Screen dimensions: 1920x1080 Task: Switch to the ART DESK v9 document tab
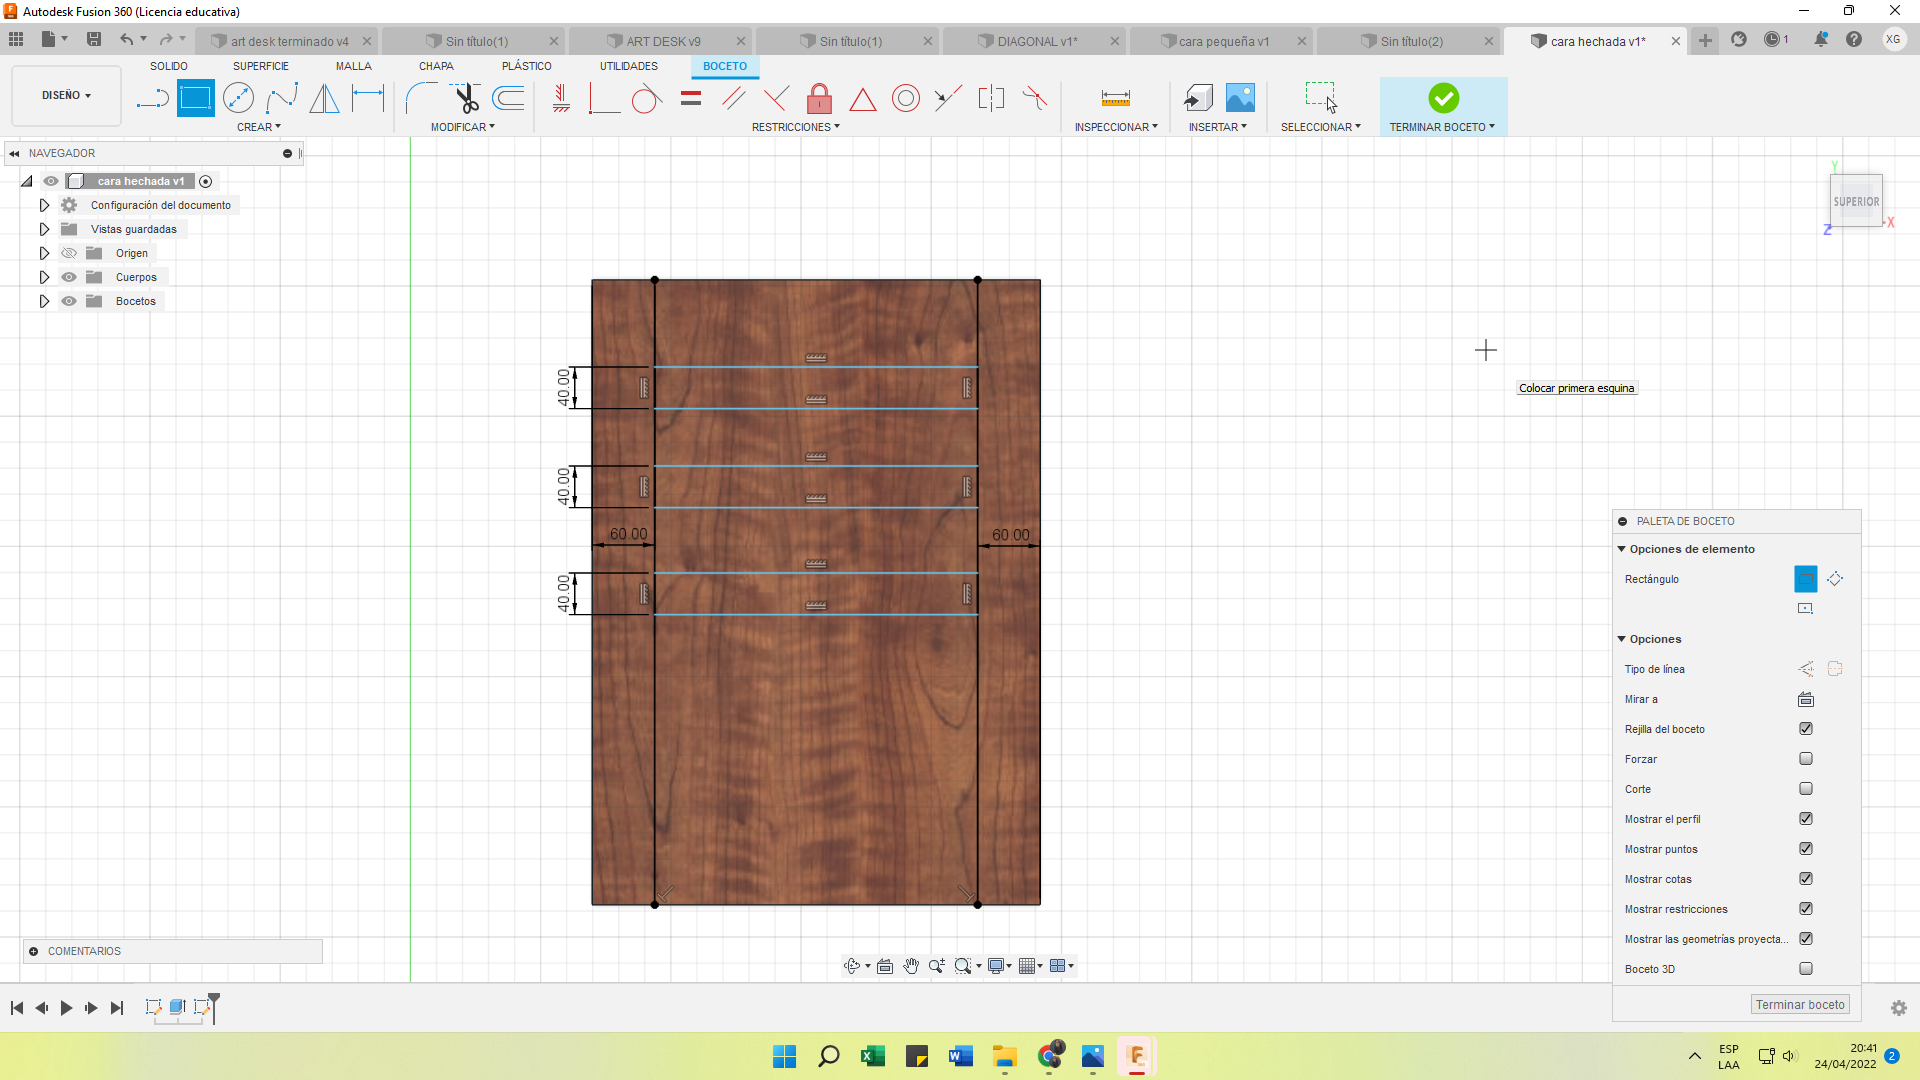point(662,41)
